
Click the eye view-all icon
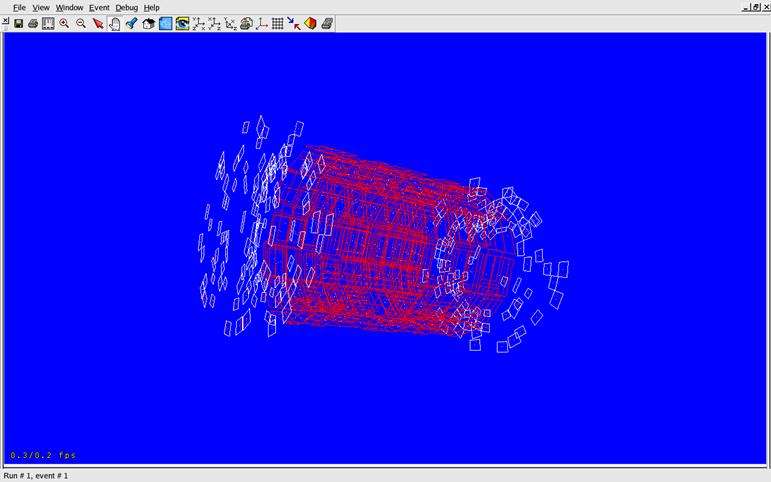(x=182, y=23)
